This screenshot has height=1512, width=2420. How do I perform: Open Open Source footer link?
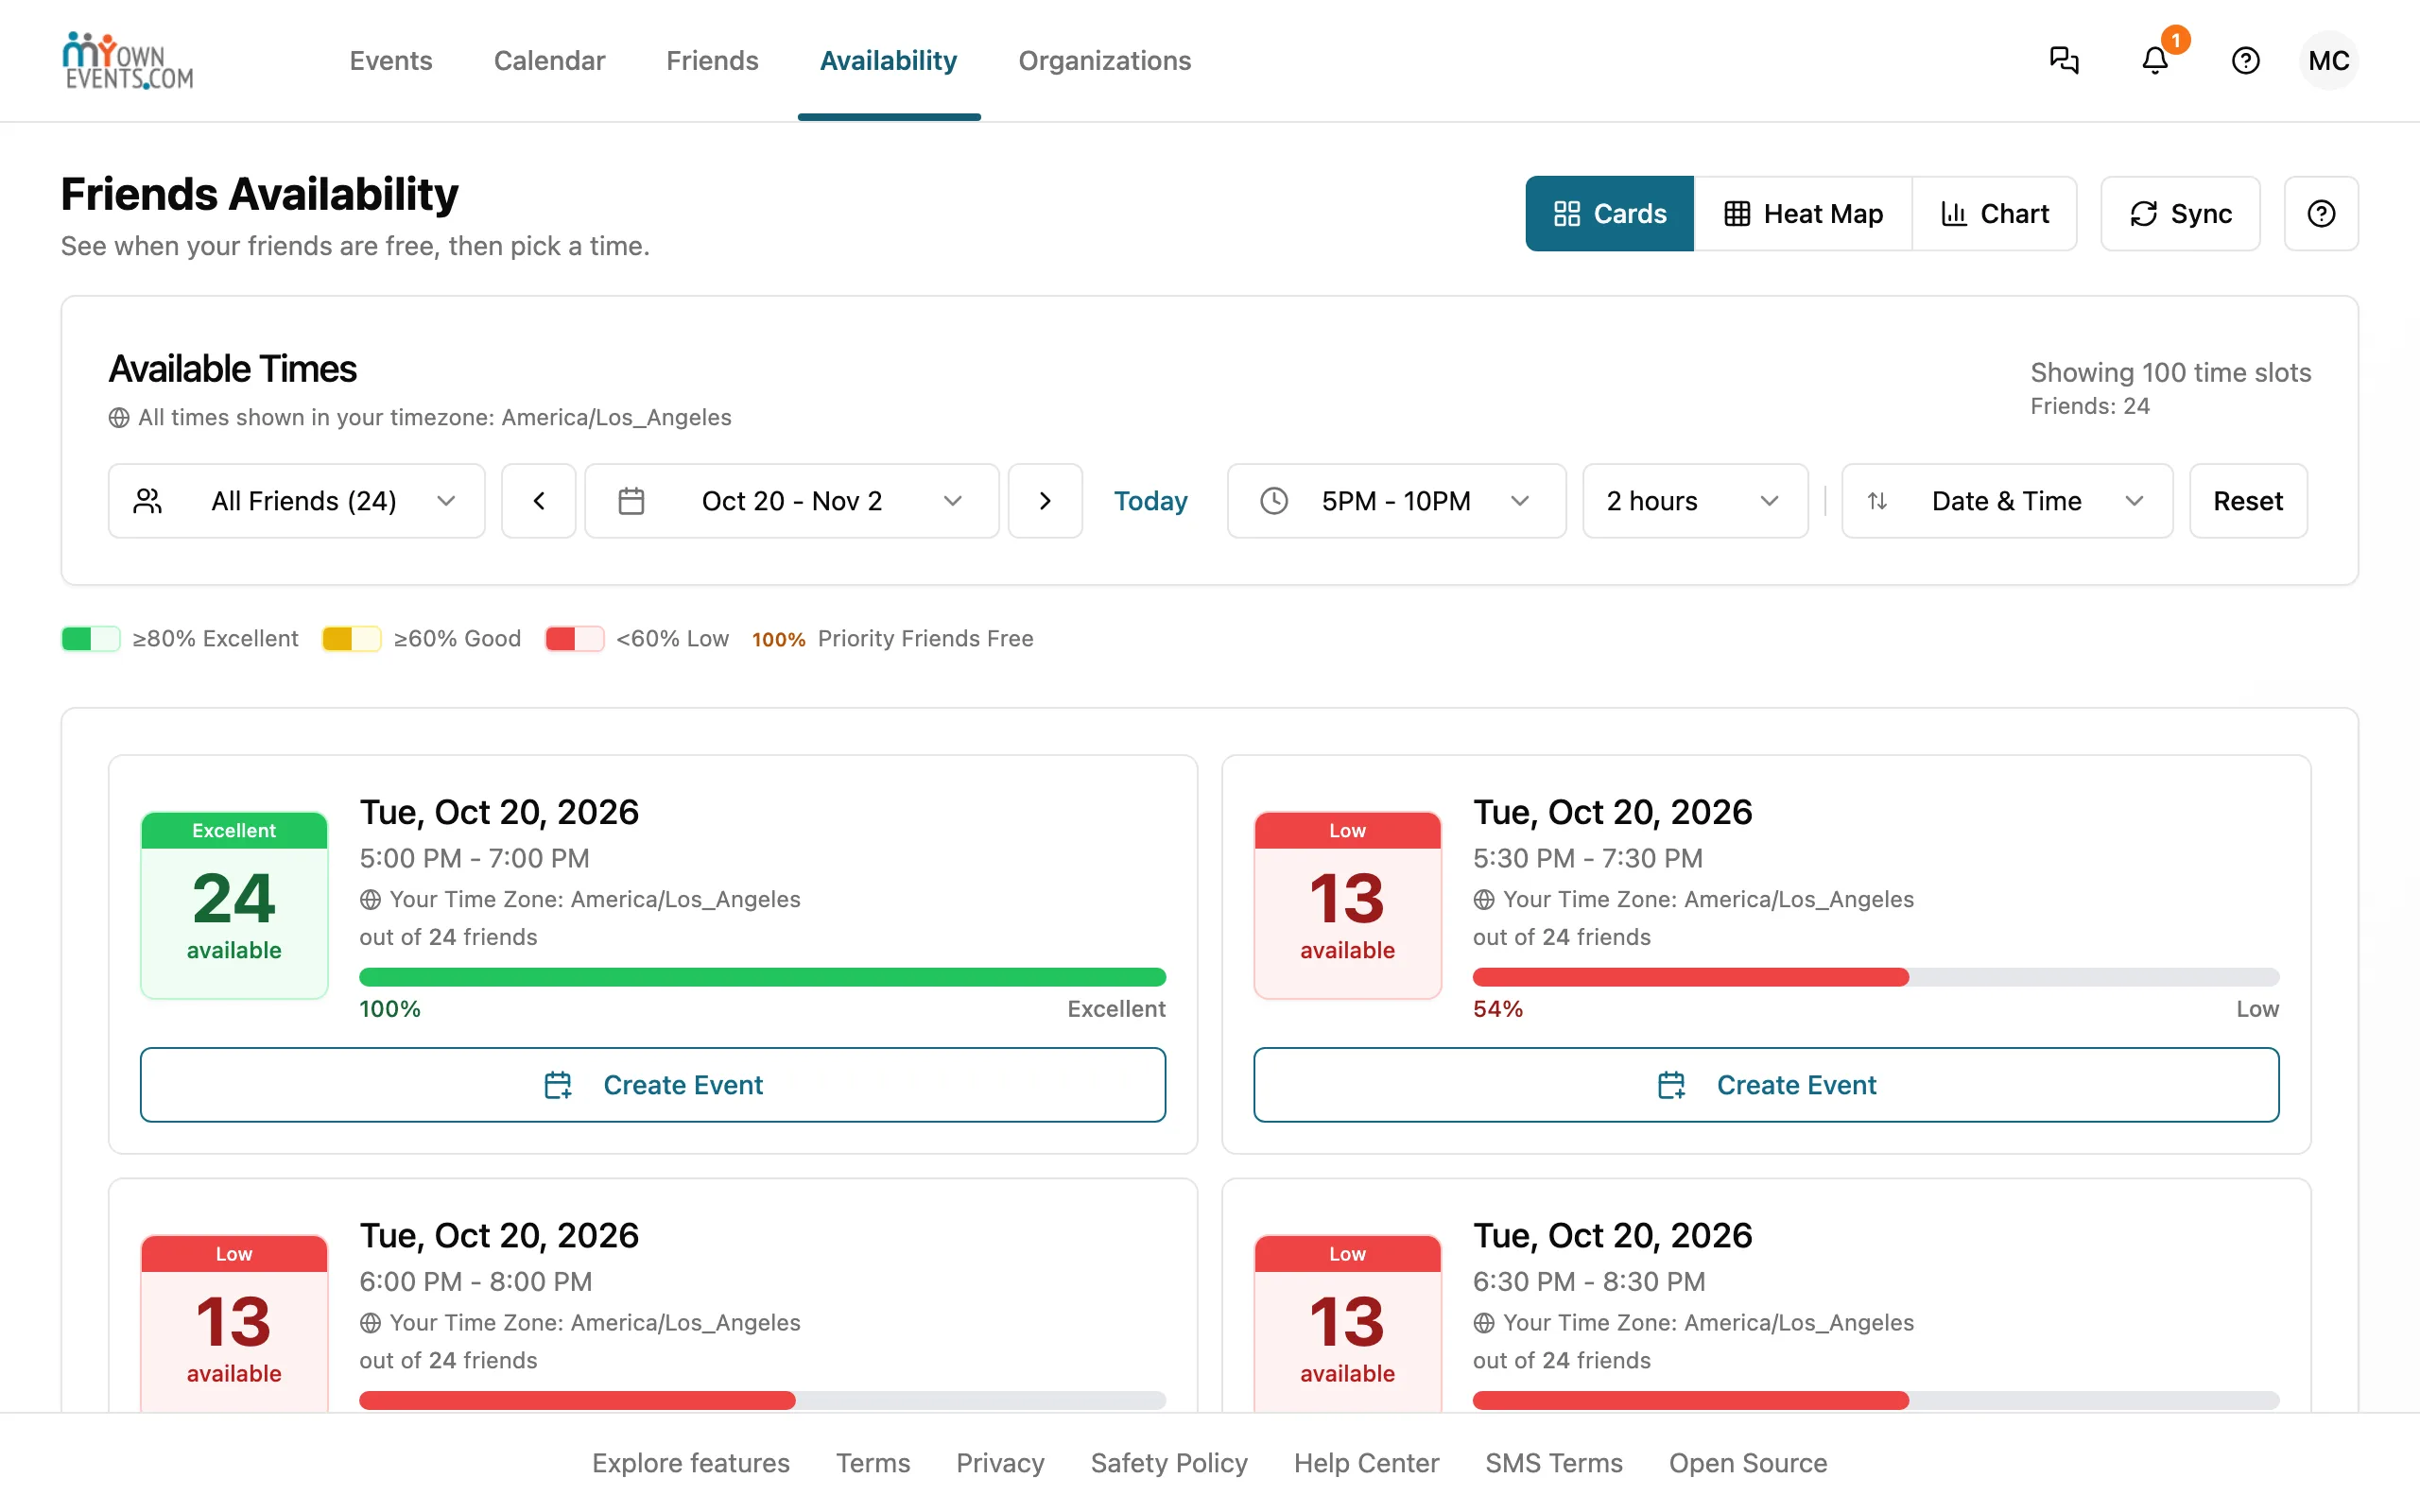[1747, 1462]
